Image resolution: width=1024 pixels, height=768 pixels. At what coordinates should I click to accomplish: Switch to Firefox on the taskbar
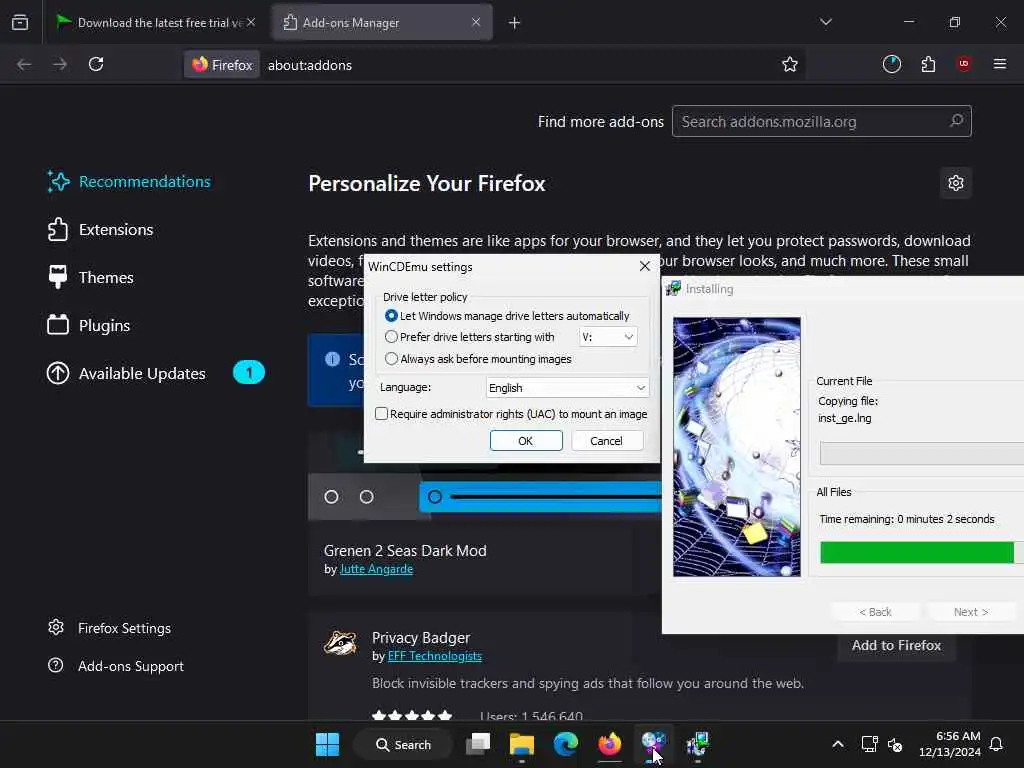click(x=609, y=744)
